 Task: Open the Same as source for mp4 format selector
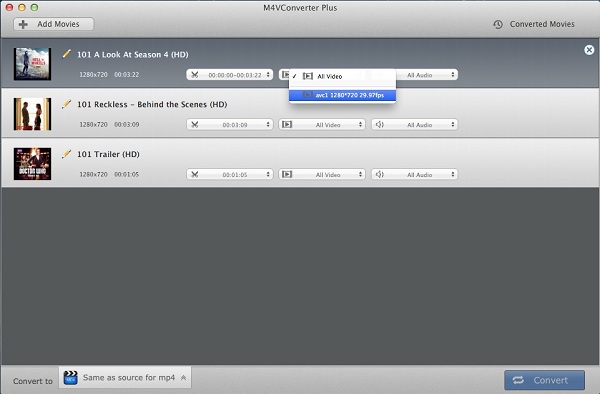[125, 378]
